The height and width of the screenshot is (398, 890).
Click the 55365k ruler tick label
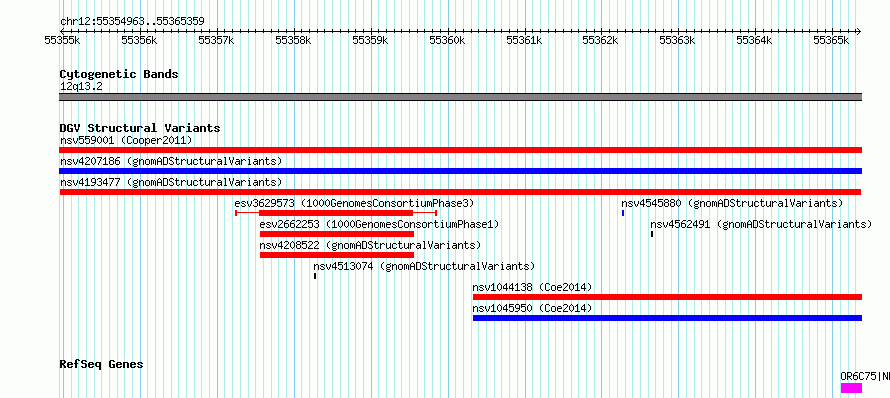point(832,40)
